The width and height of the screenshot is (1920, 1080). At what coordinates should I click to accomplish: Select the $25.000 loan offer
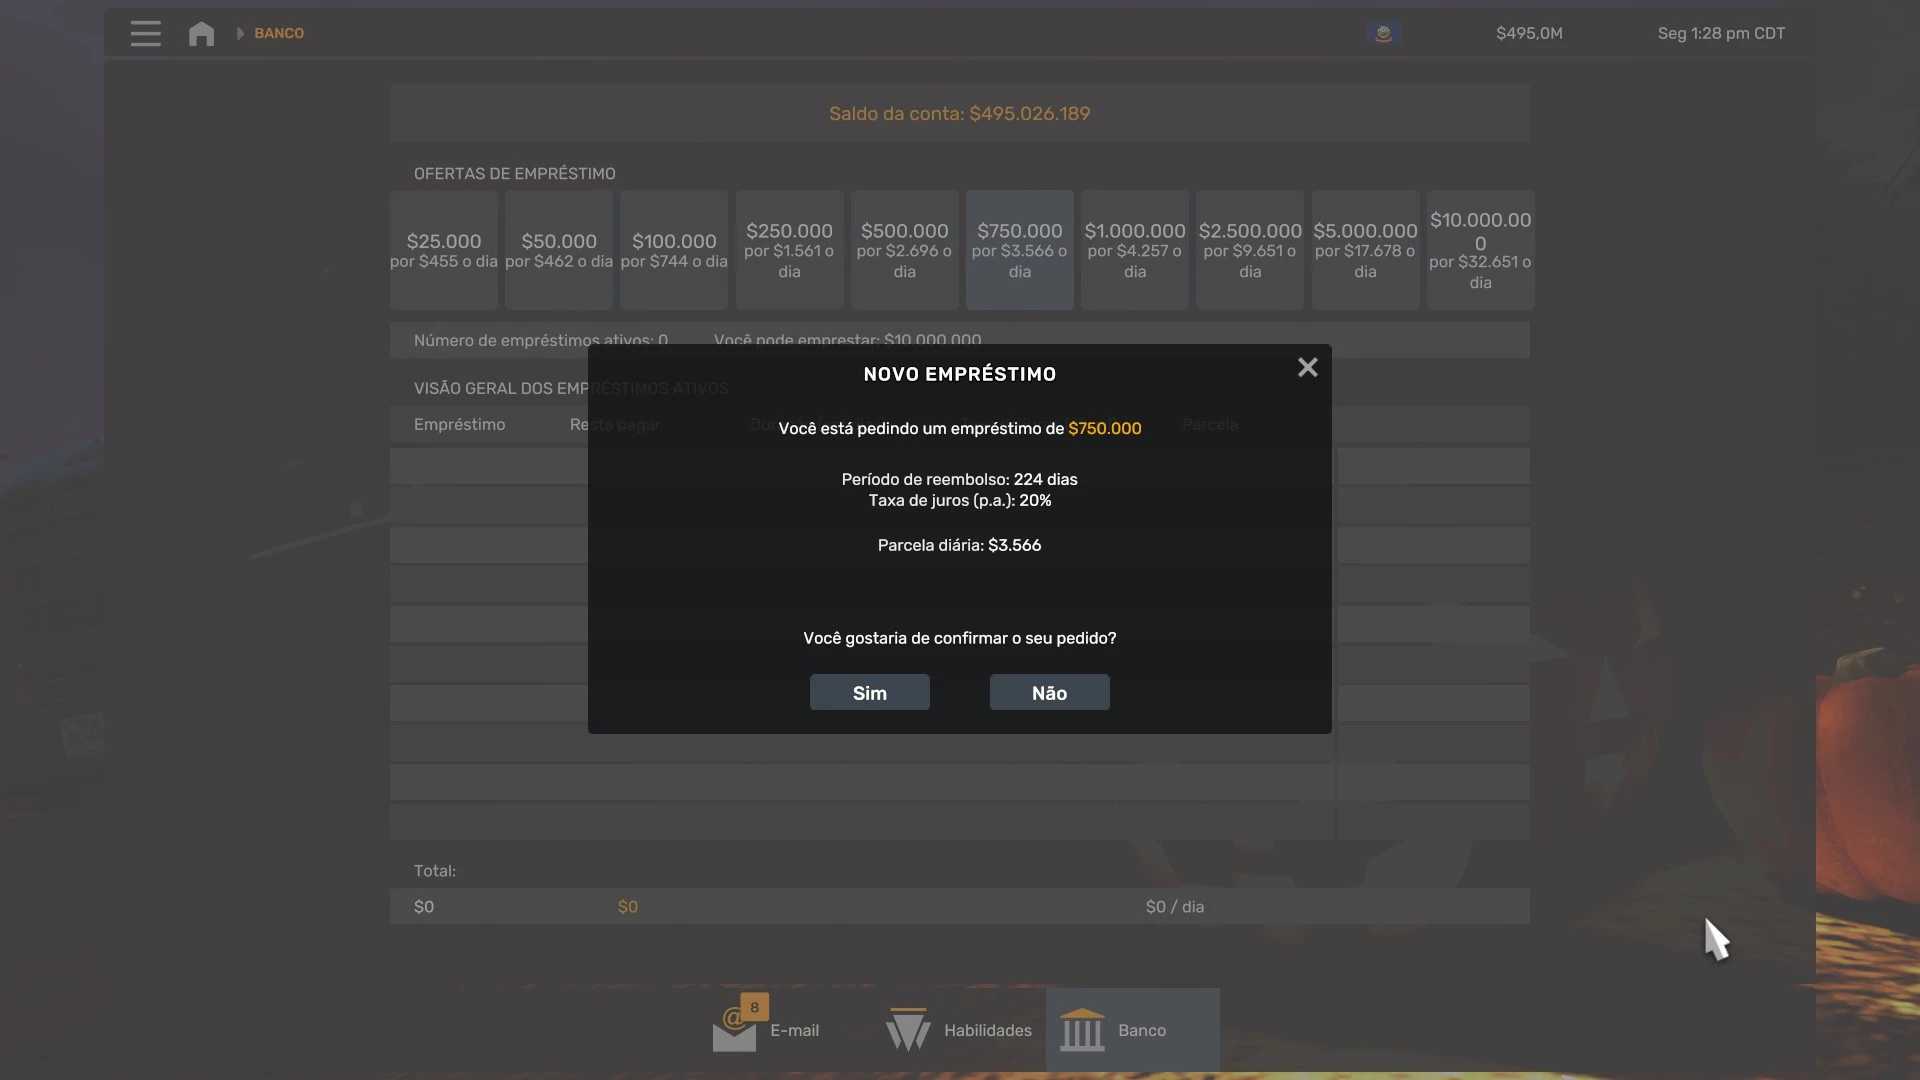(x=443, y=250)
